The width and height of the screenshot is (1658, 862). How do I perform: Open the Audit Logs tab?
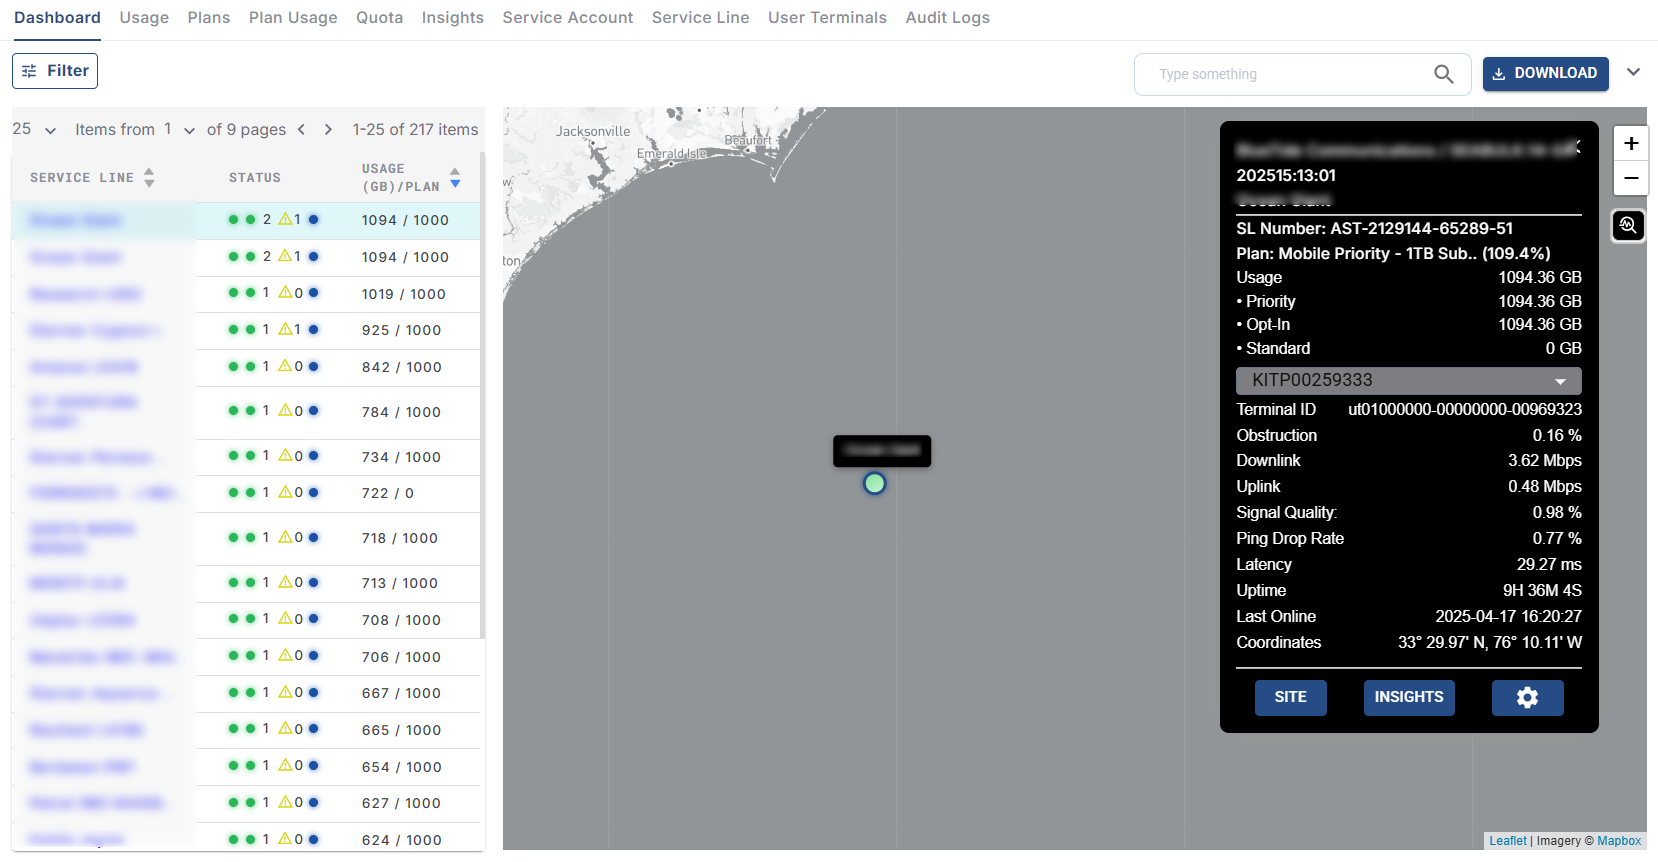click(947, 18)
